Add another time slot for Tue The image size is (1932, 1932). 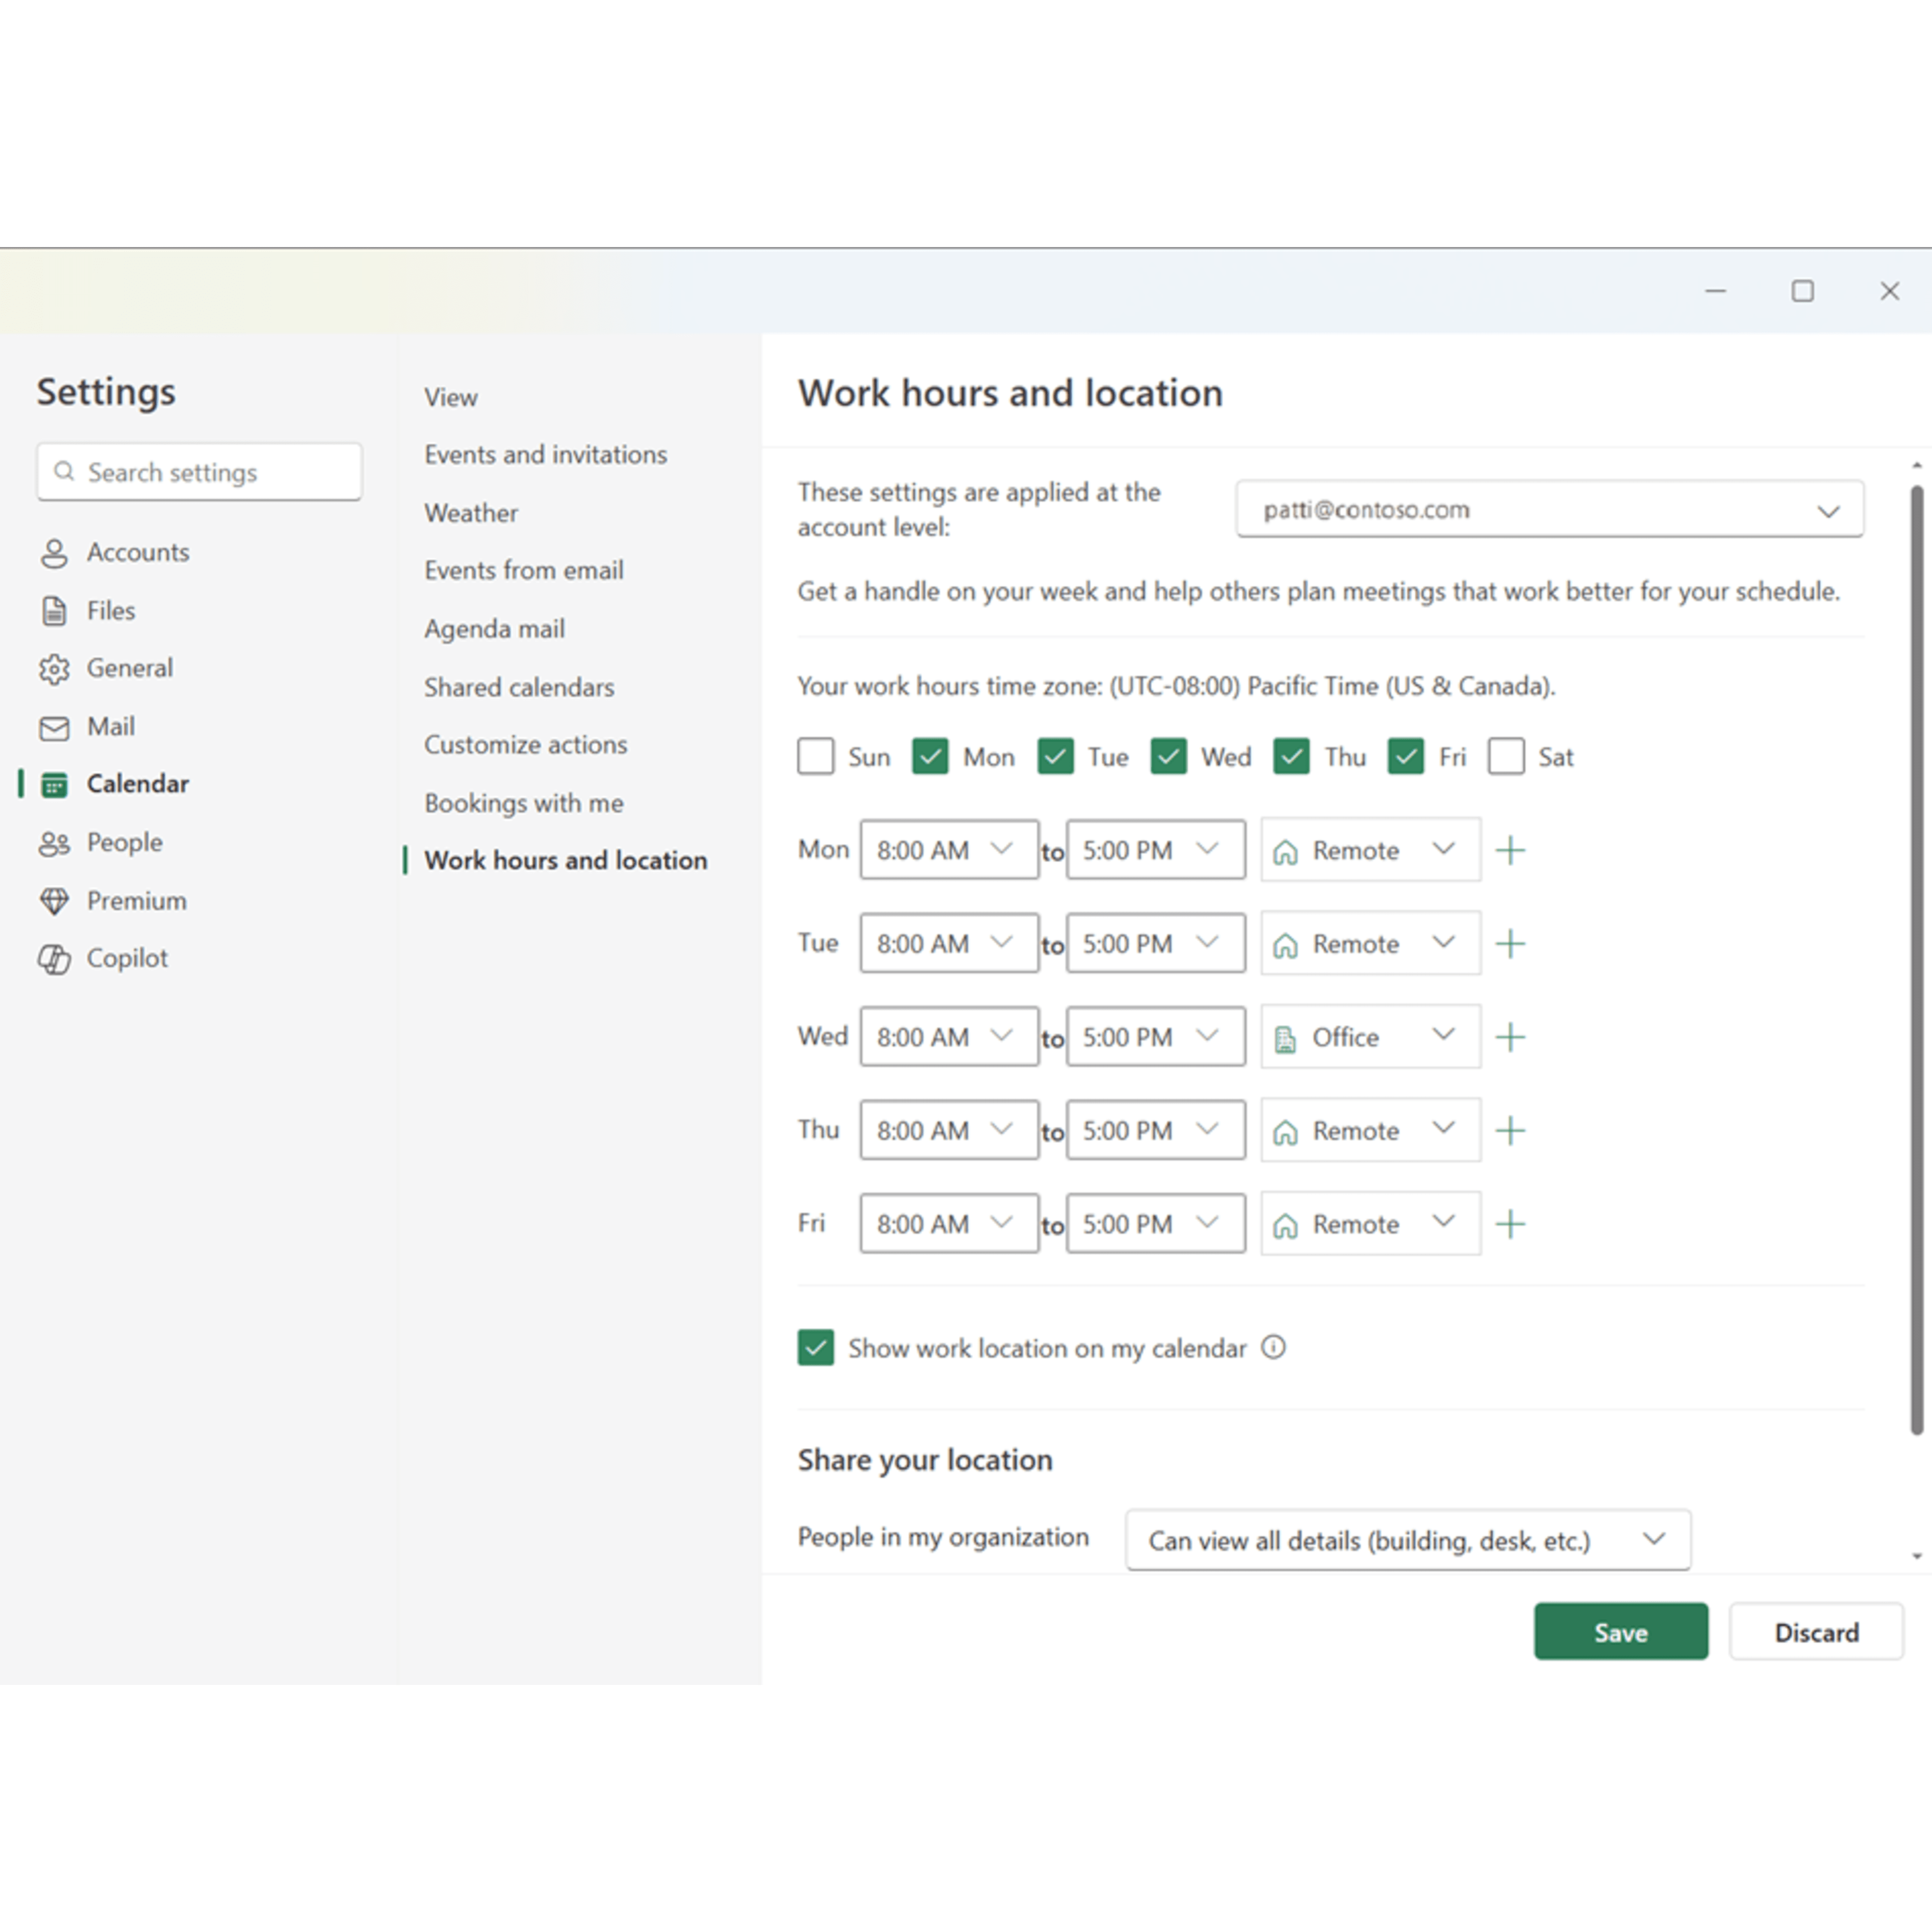pyautogui.click(x=1510, y=943)
